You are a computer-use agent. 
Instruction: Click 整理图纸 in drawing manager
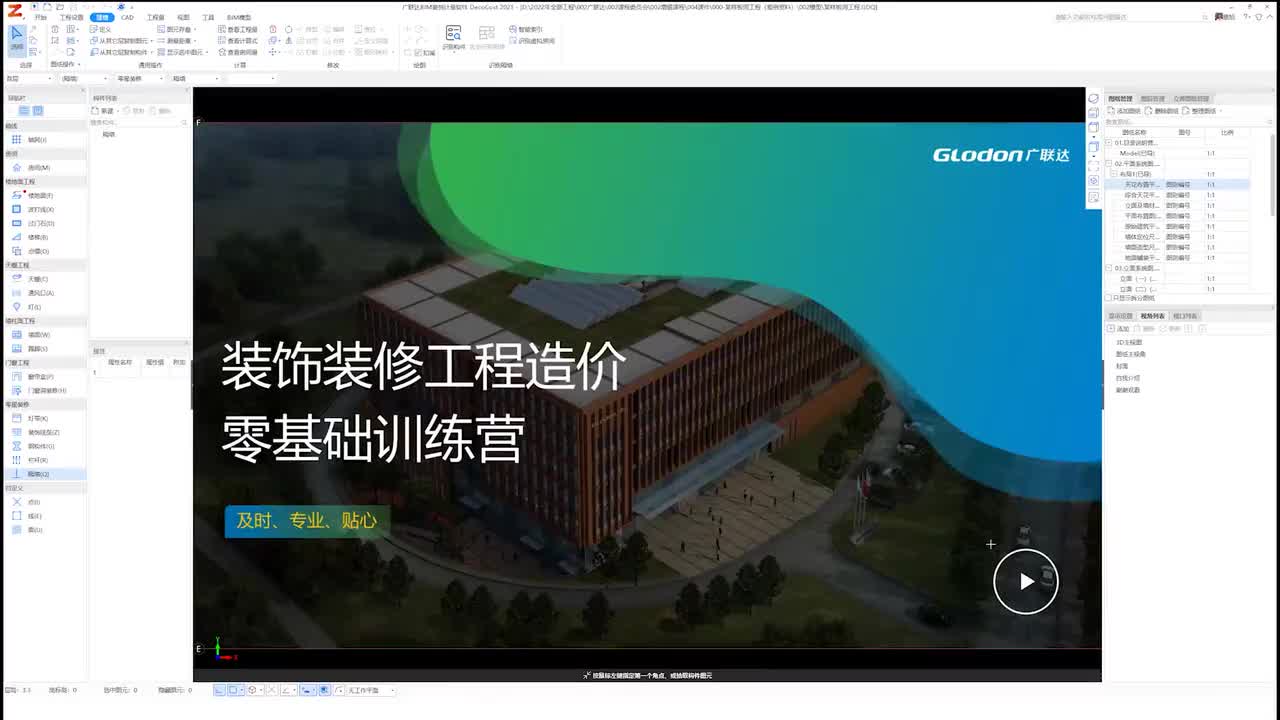pos(1198,111)
